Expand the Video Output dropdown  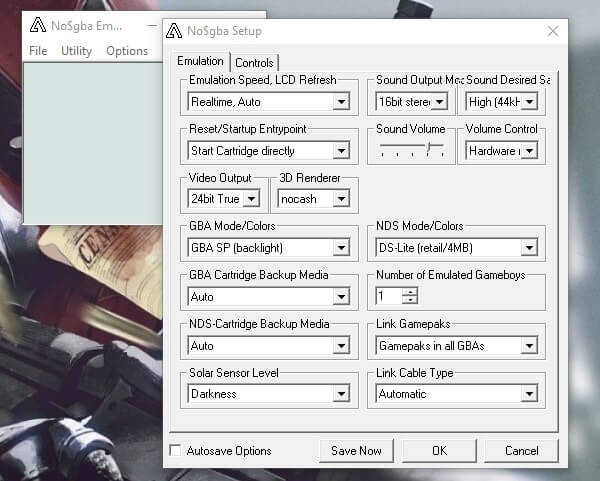(224, 199)
